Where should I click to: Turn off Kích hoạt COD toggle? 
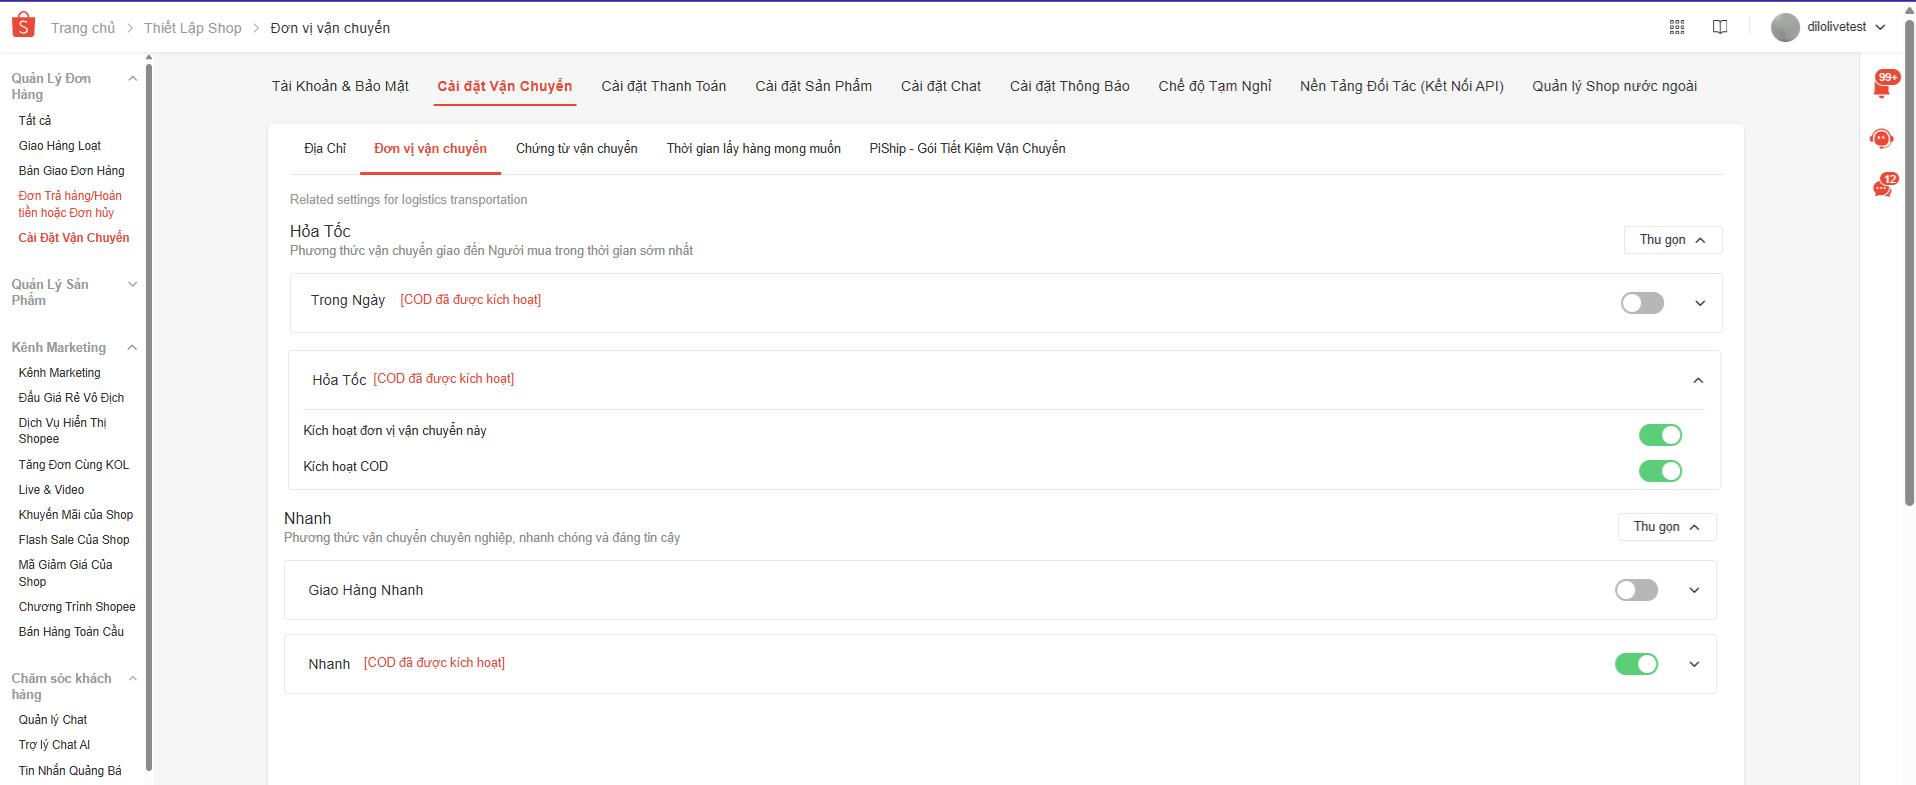coord(1660,471)
